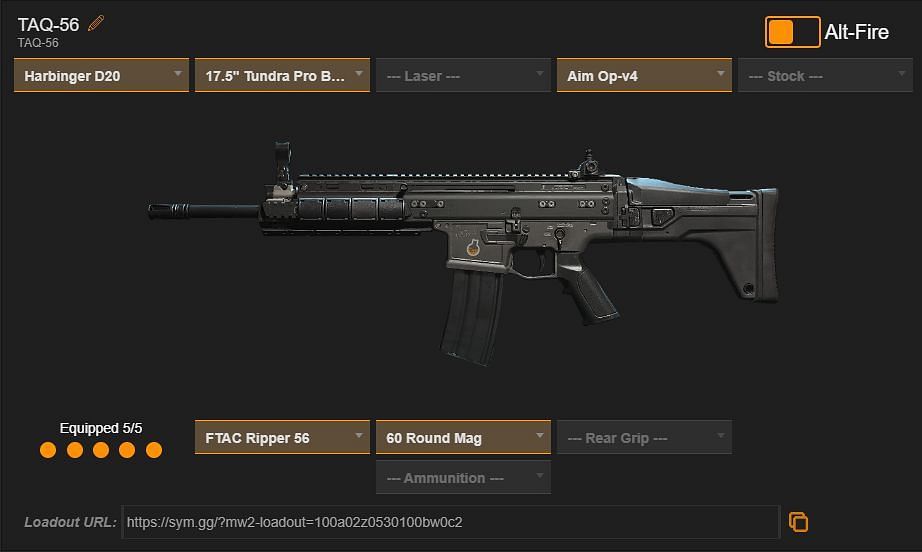Copy the loadout URL with the copy icon
The width and height of the screenshot is (922, 552).
click(798, 522)
